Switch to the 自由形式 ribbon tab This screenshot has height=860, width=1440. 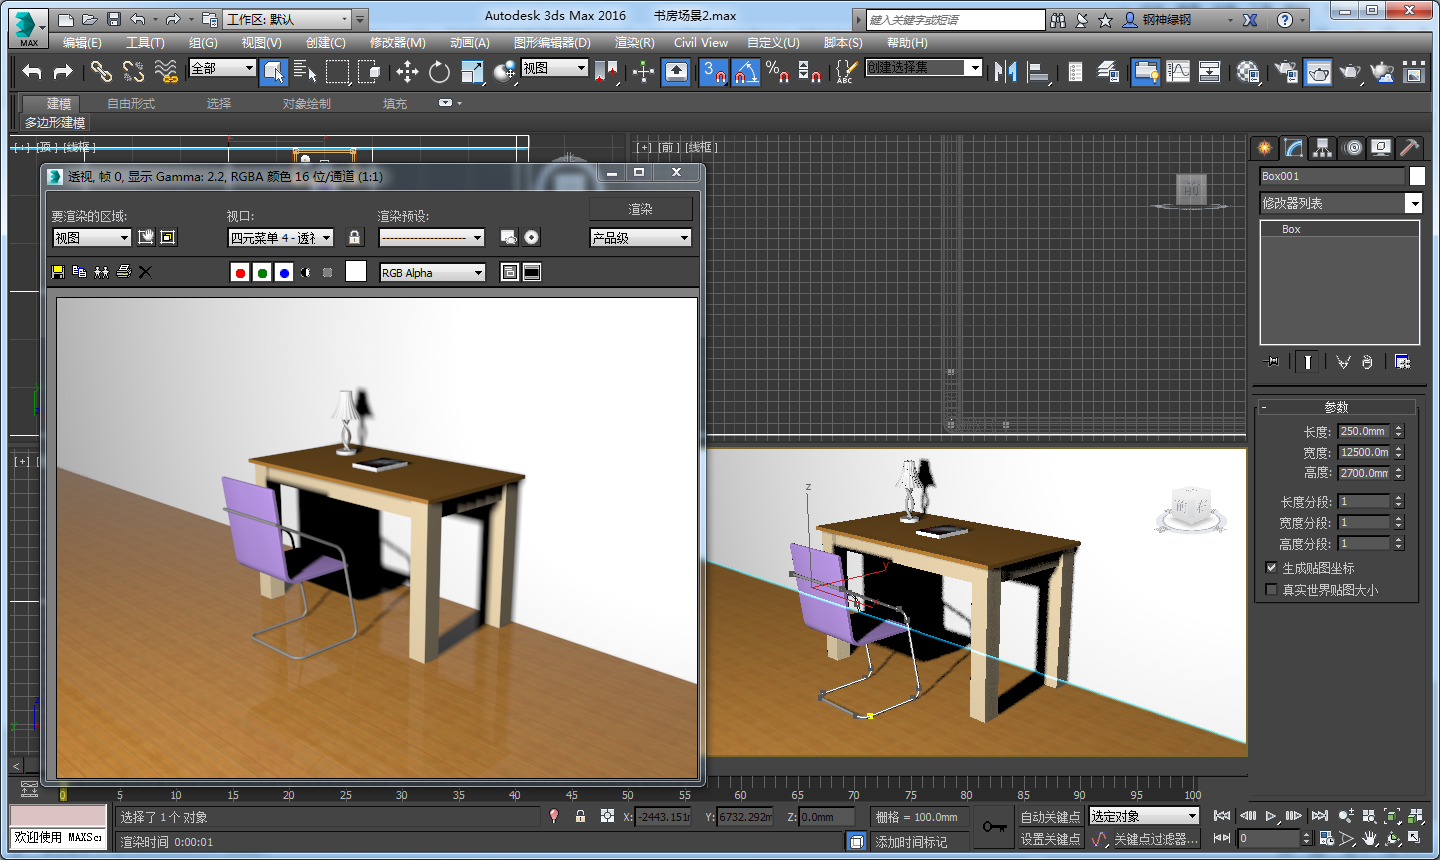pos(131,104)
